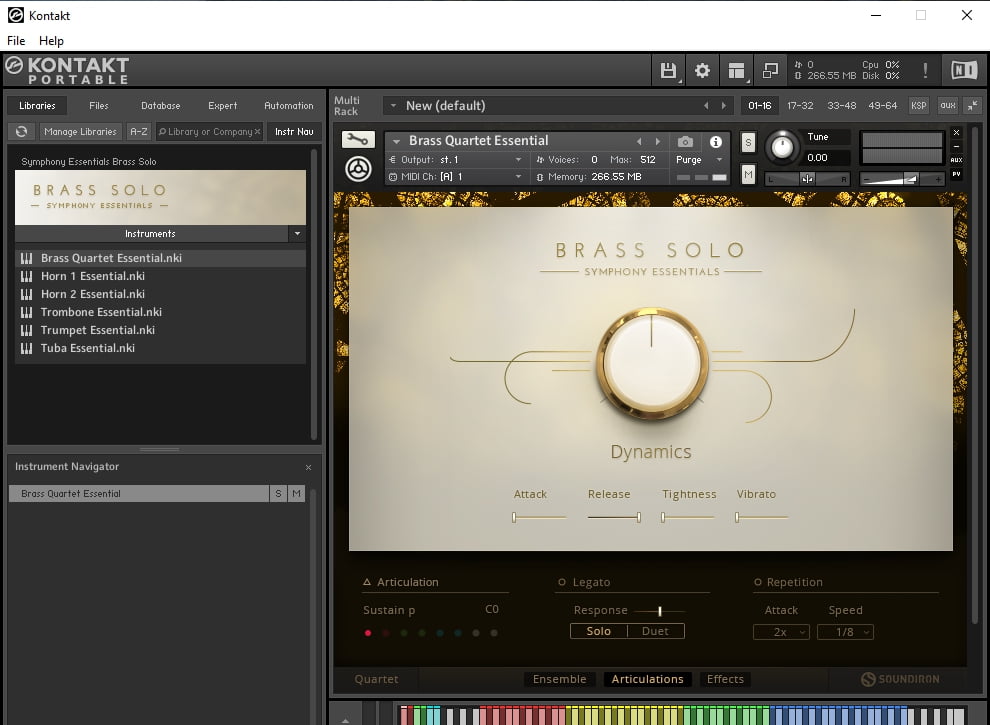Click the Tune knob
Viewport: 990px width, 725px height.
click(x=782, y=147)
